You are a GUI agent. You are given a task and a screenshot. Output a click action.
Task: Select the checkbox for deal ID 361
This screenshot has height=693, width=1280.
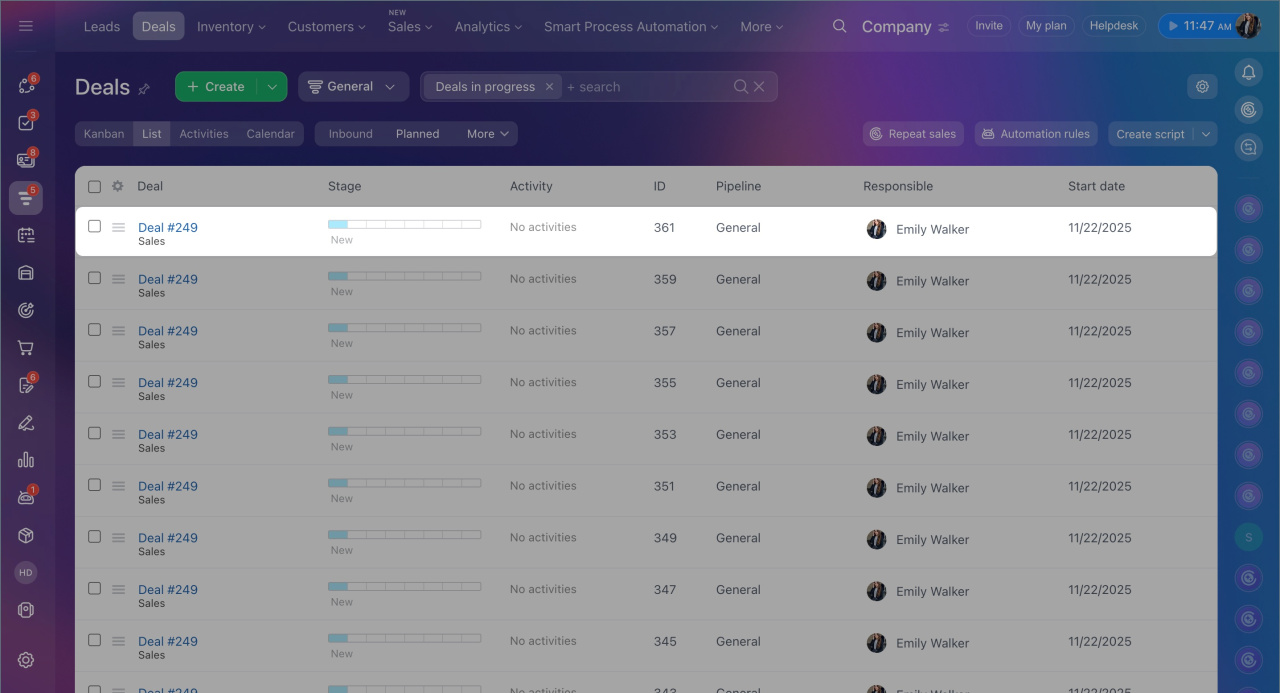[94, 227]
